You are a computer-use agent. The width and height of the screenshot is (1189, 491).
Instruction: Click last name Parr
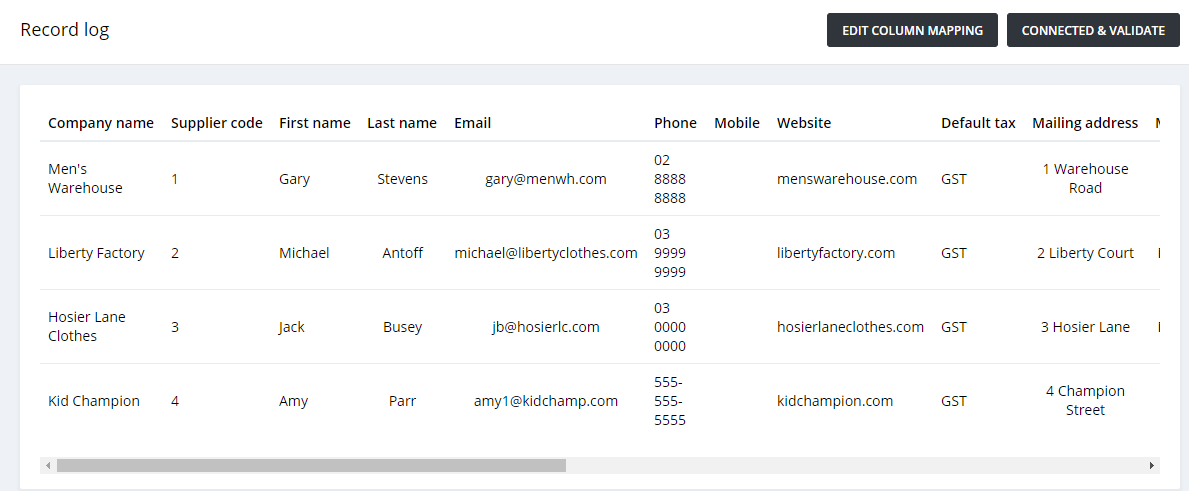point(403,401)
